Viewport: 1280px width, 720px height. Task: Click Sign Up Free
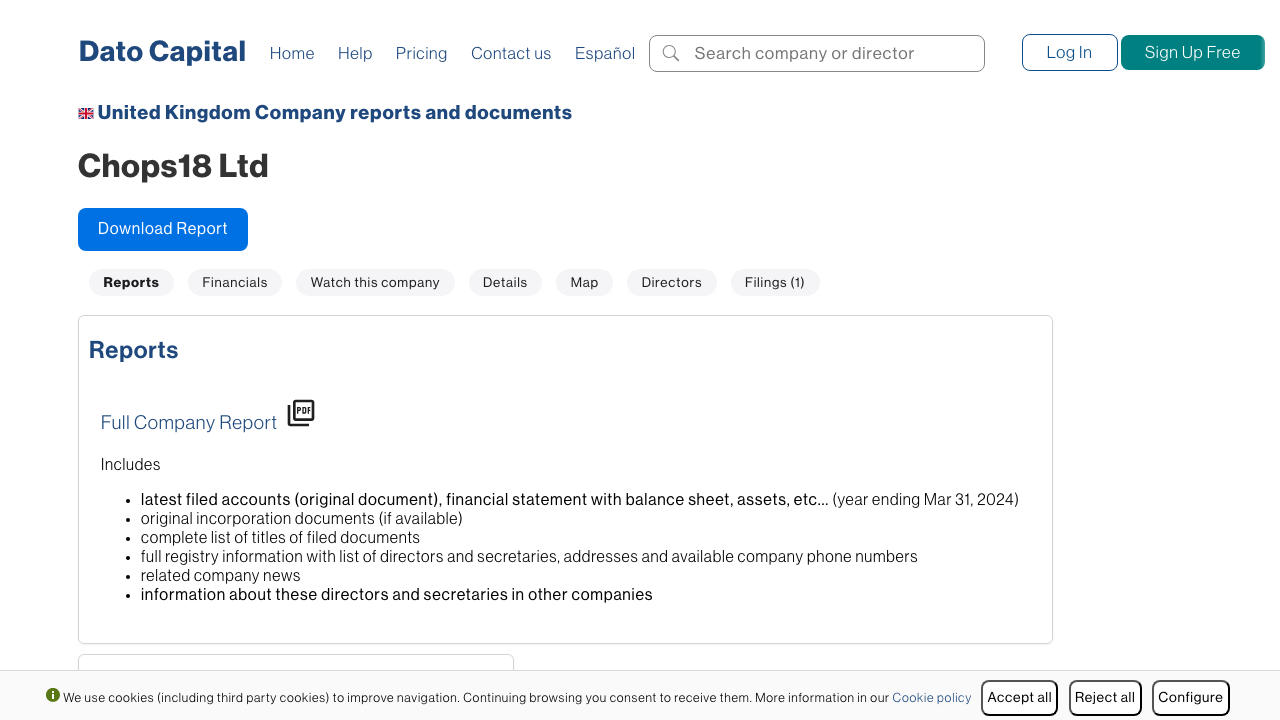pyautogui.click(x=1192, y=53)
